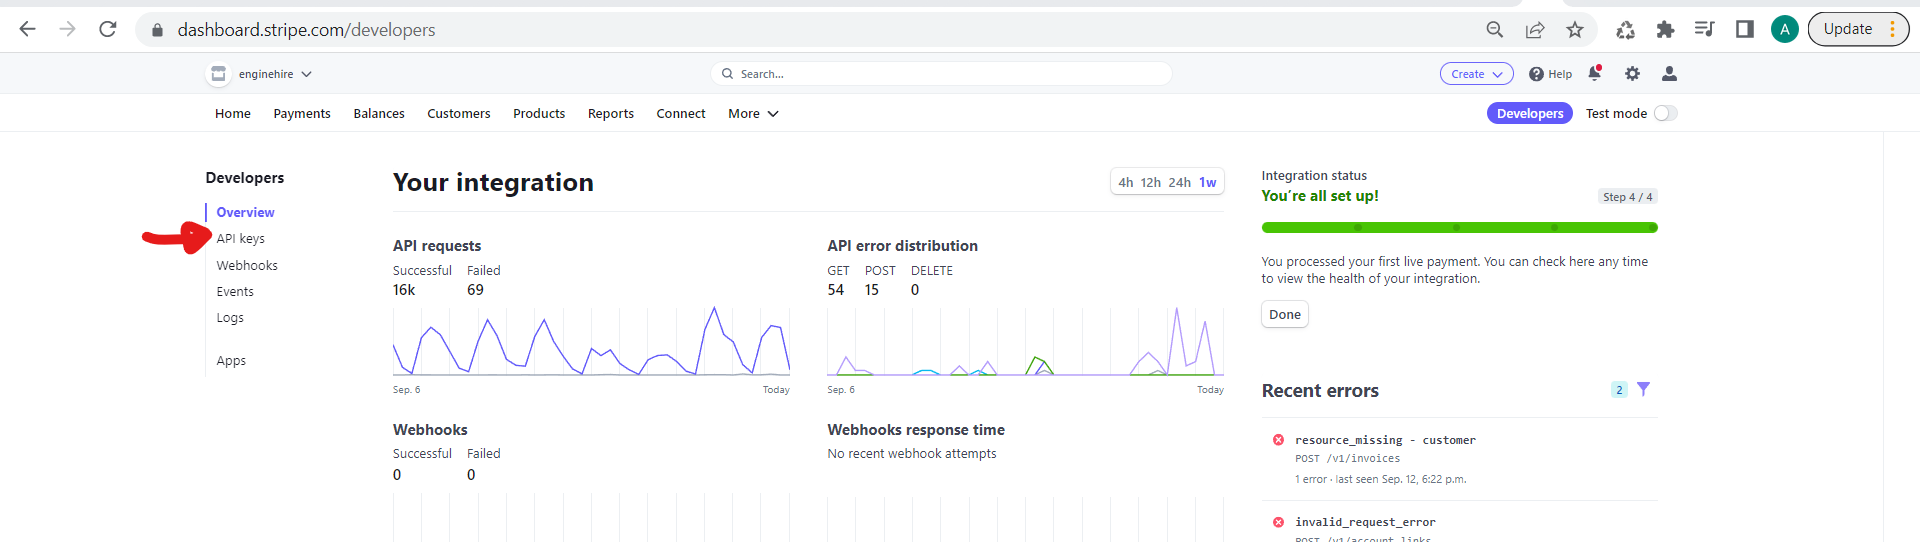Open Logs in sidebar

230,317
